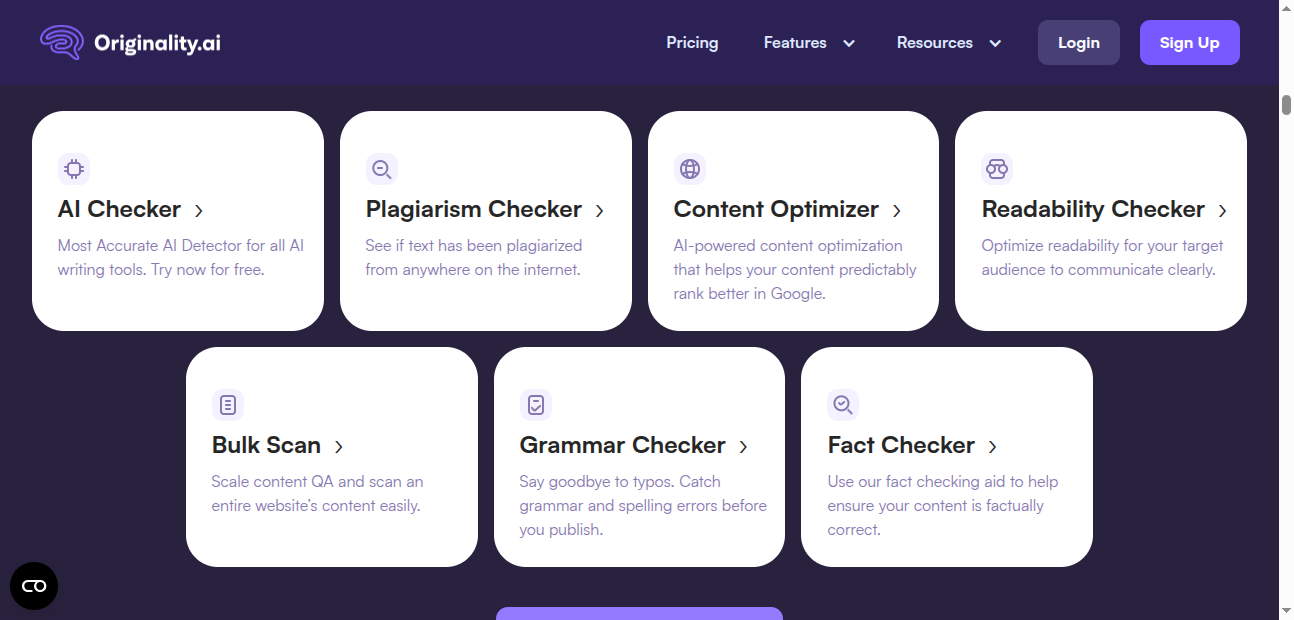Select the Bulk Scan document icon
Image resolution: width=1294 pixels, height=620 pixels.
[x=228, y=405]
